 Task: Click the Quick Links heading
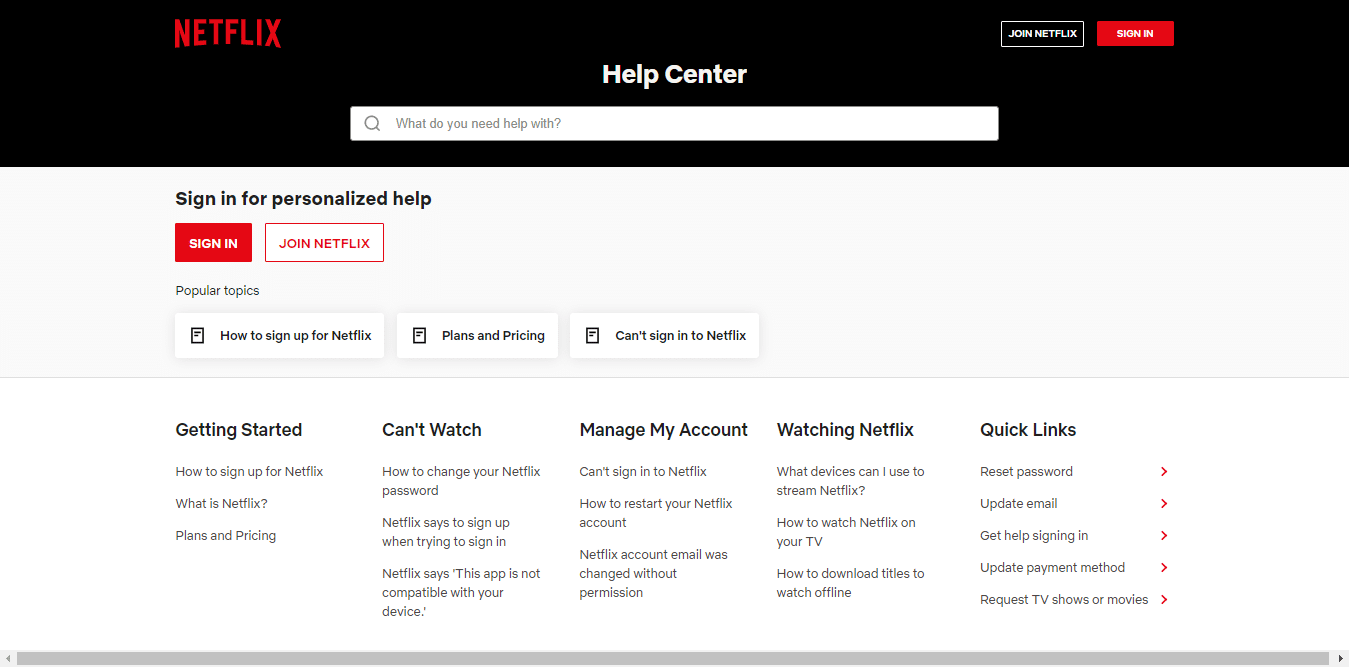coord(1028,430)
